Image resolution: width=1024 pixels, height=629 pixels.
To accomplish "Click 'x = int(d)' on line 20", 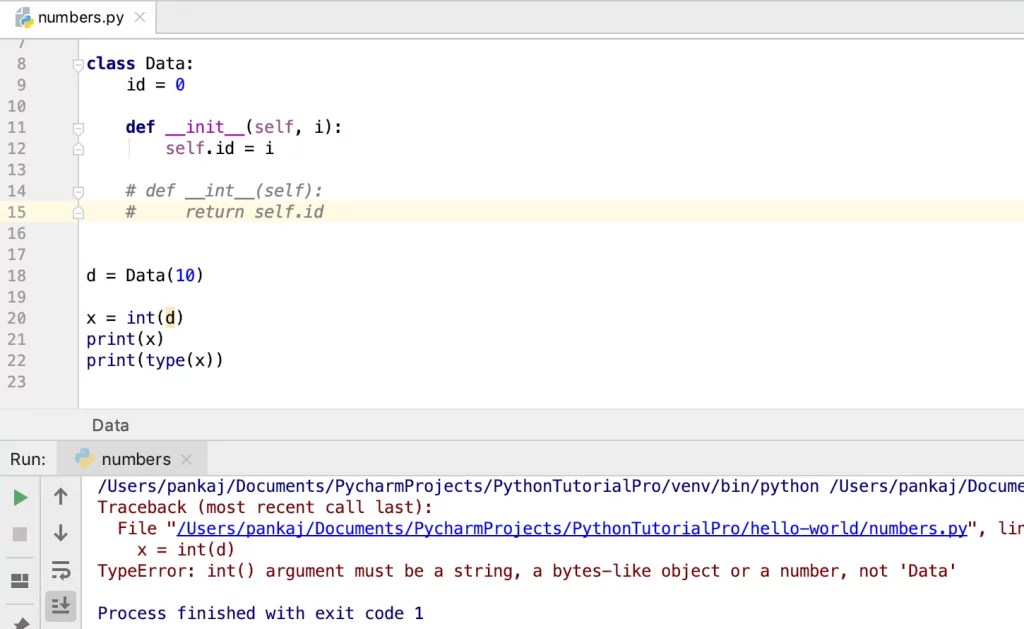I will 135,318.
